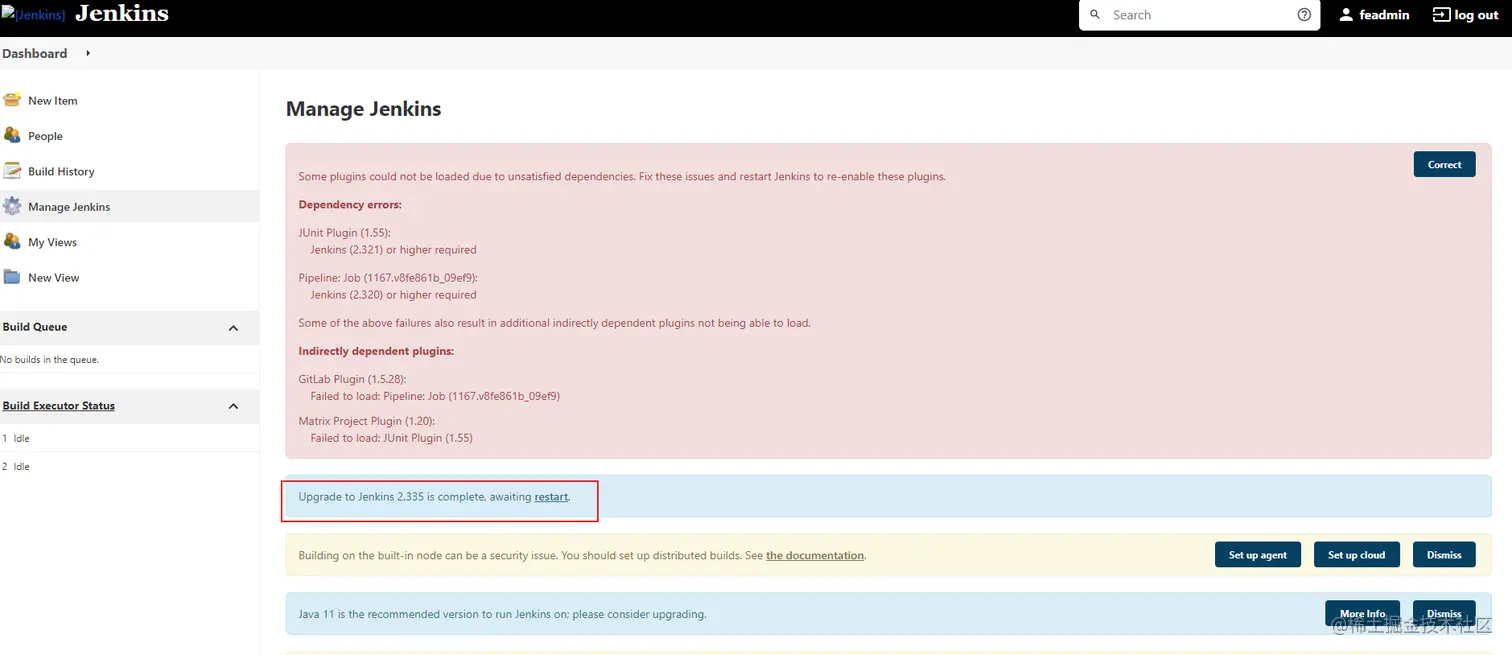Dismiss the built-in node security warning
The width and height of the screenshot is (1512, 655).
1444,555
